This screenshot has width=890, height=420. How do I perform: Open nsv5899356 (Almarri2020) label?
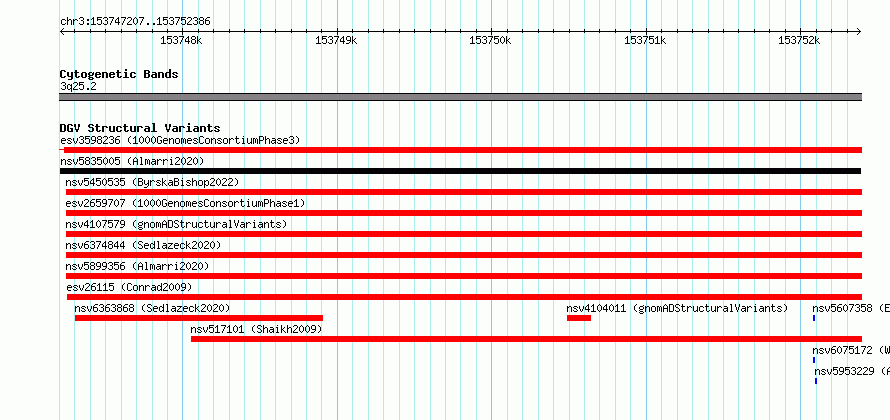click(x=137, y=266)
